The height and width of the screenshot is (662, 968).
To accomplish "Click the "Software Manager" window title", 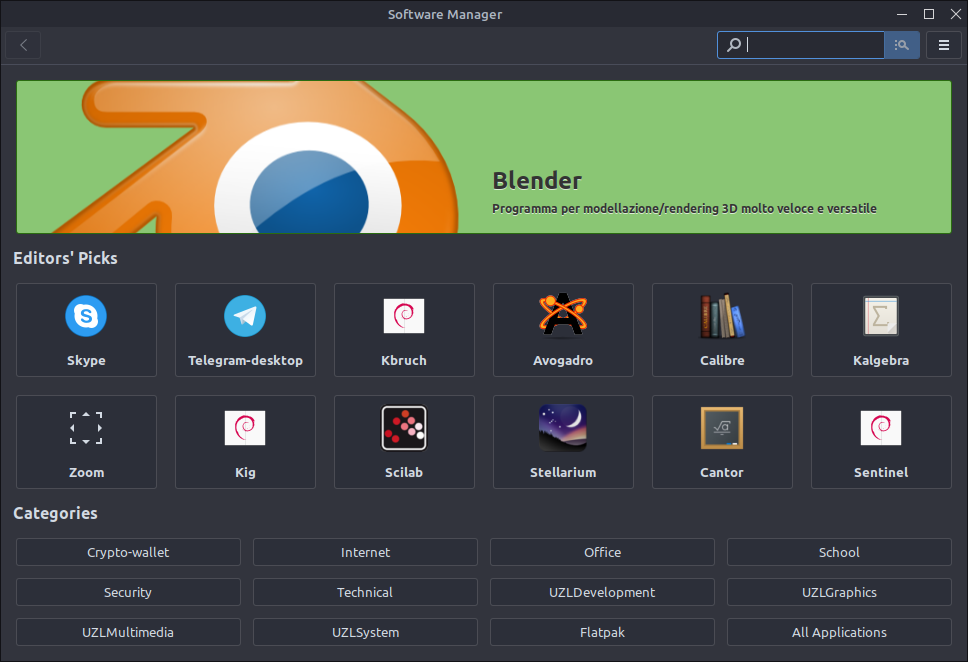I will (x=445, y=14).
